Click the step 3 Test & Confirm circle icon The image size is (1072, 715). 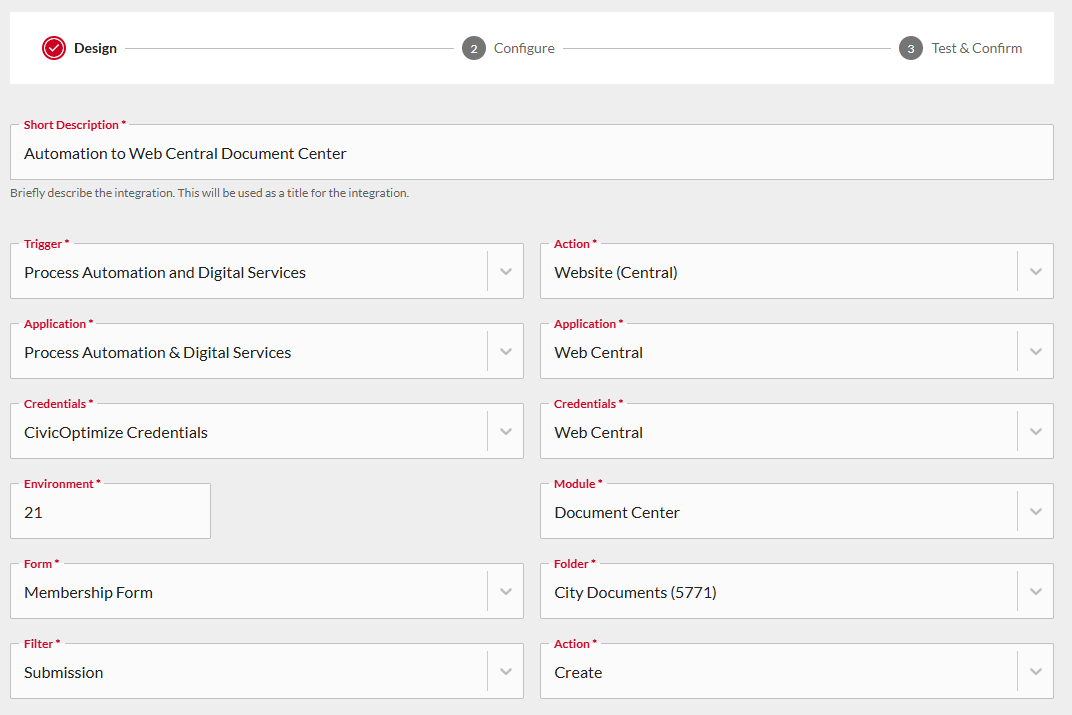[911, 49]
